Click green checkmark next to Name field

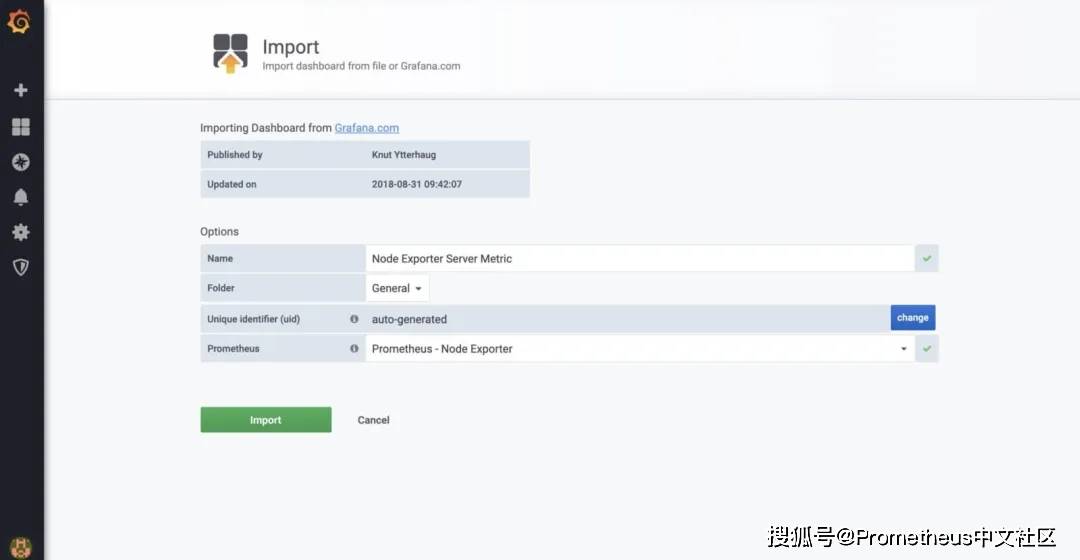tap(927, 258)
